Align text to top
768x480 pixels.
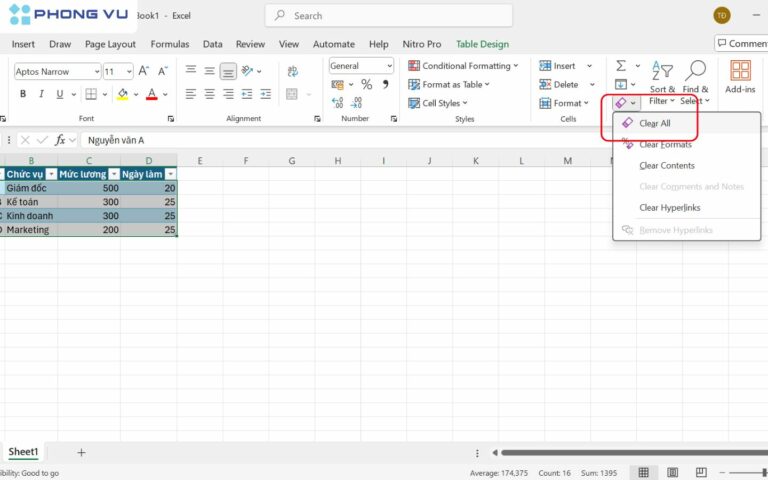tap(191, 71)
